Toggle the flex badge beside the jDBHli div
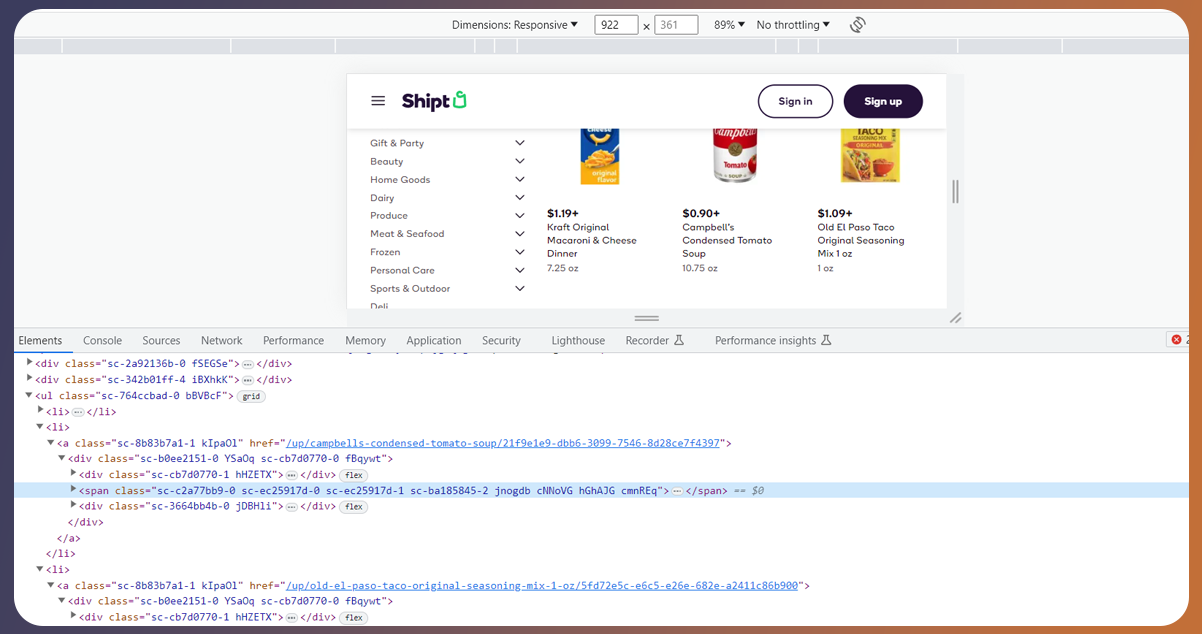The height and width of the screenshot is (634, 1202). pyautogui.click(x=353, y=507)
